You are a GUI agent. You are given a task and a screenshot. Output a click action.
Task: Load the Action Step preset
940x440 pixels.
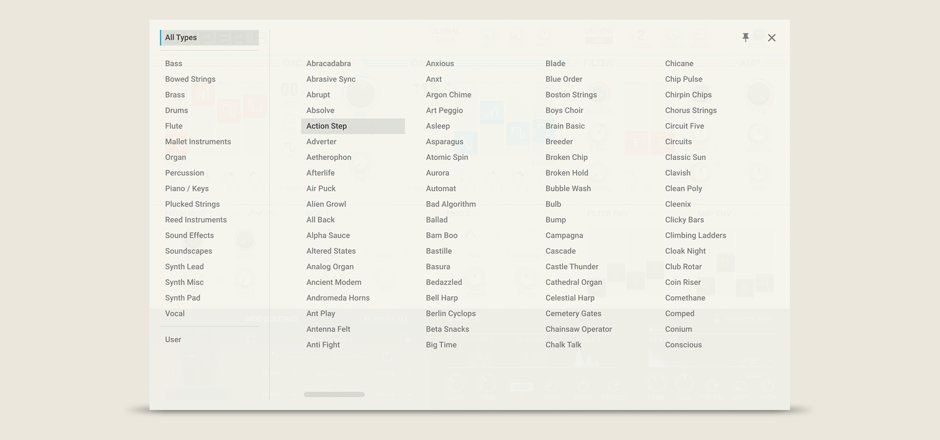327,126
